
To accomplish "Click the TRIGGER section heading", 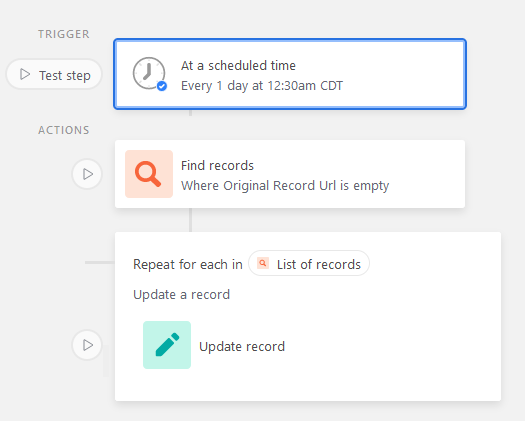I will (64, 34).
